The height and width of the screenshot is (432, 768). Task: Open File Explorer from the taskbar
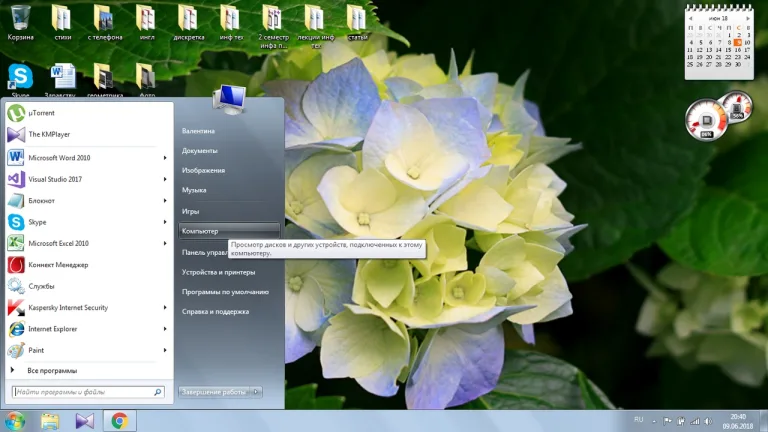click(x=50, y=421)
